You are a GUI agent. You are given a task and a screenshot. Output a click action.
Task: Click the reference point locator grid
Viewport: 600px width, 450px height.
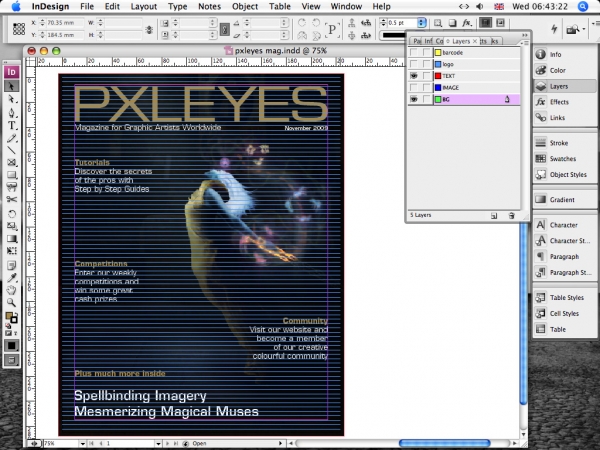pyautogui.click(x=19, y=29)
